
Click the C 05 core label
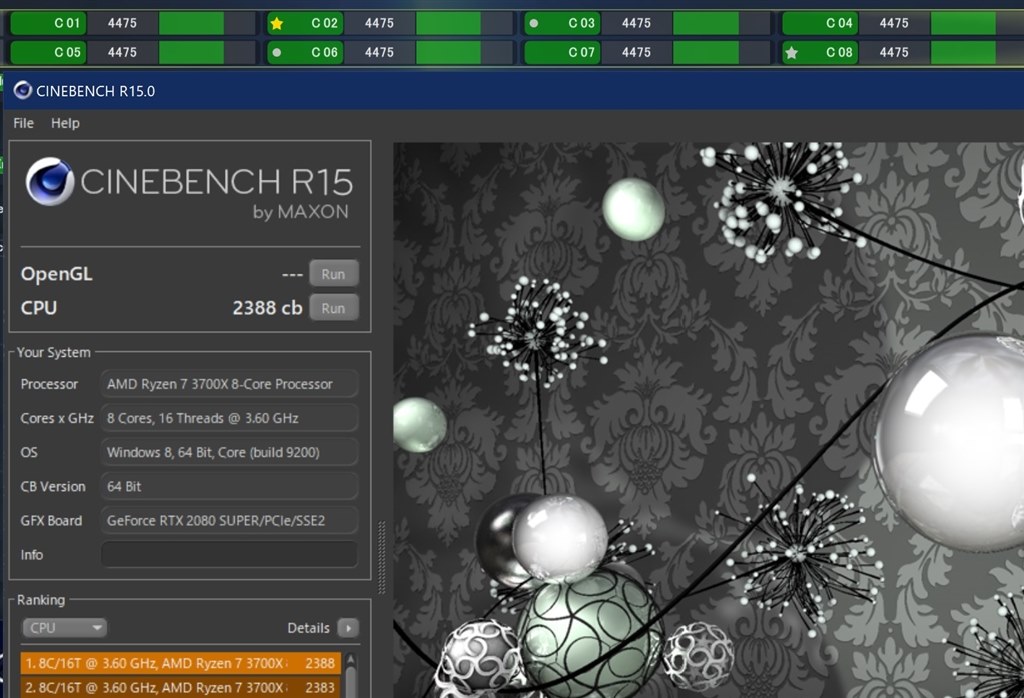pyautogui.click(x=67, y=52)
